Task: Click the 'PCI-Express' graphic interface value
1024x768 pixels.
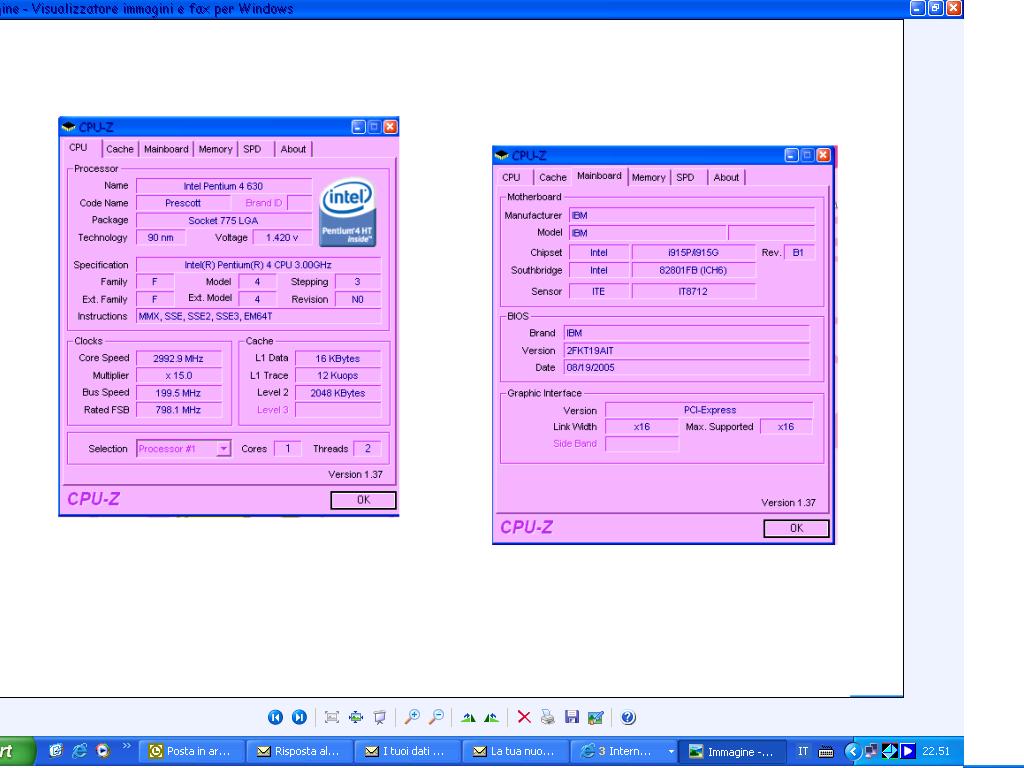Action: point(709,410)
